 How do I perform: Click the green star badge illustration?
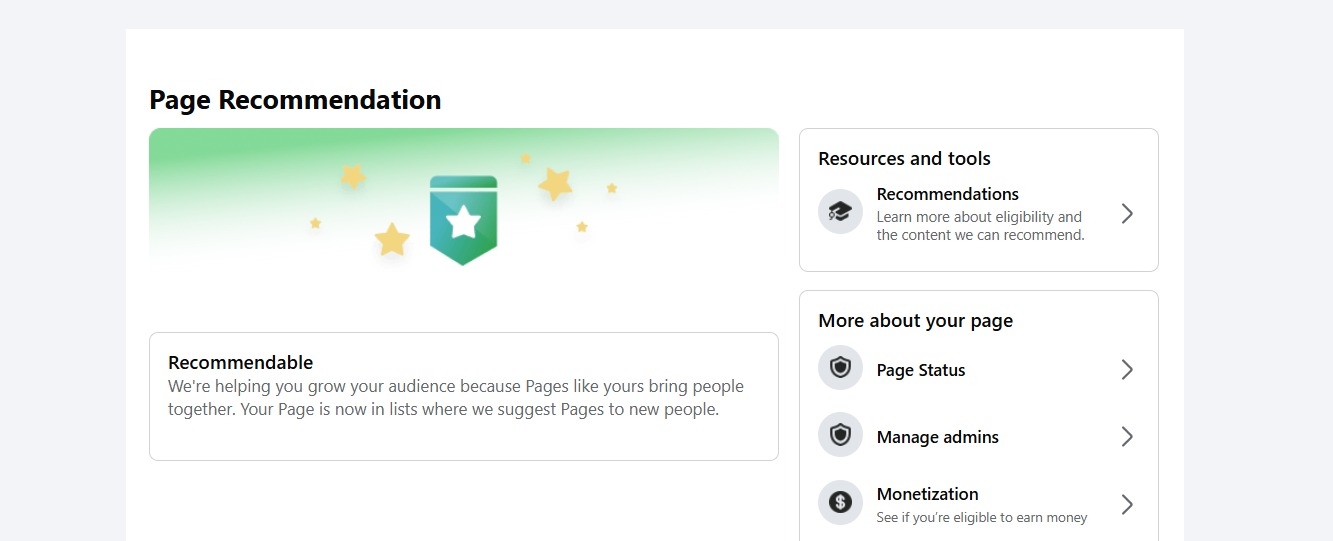[464, 221]
